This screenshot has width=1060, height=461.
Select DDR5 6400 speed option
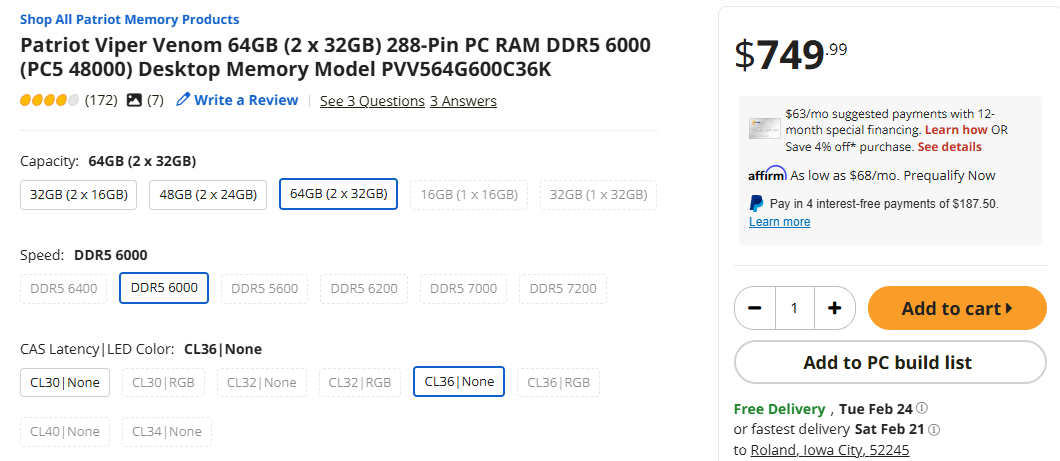pos(64,288)
